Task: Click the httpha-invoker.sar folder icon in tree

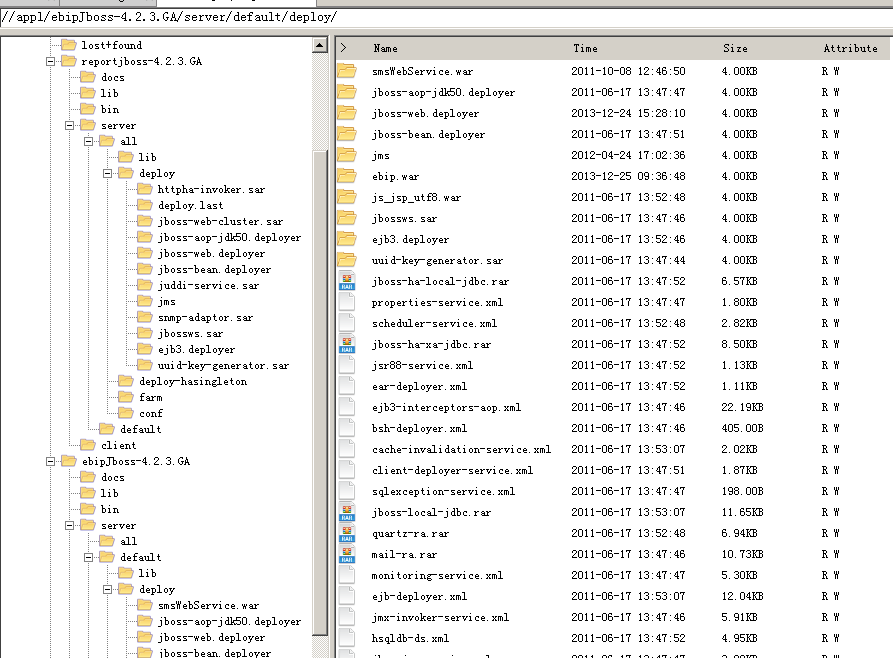Action: [x=145, y=189]
